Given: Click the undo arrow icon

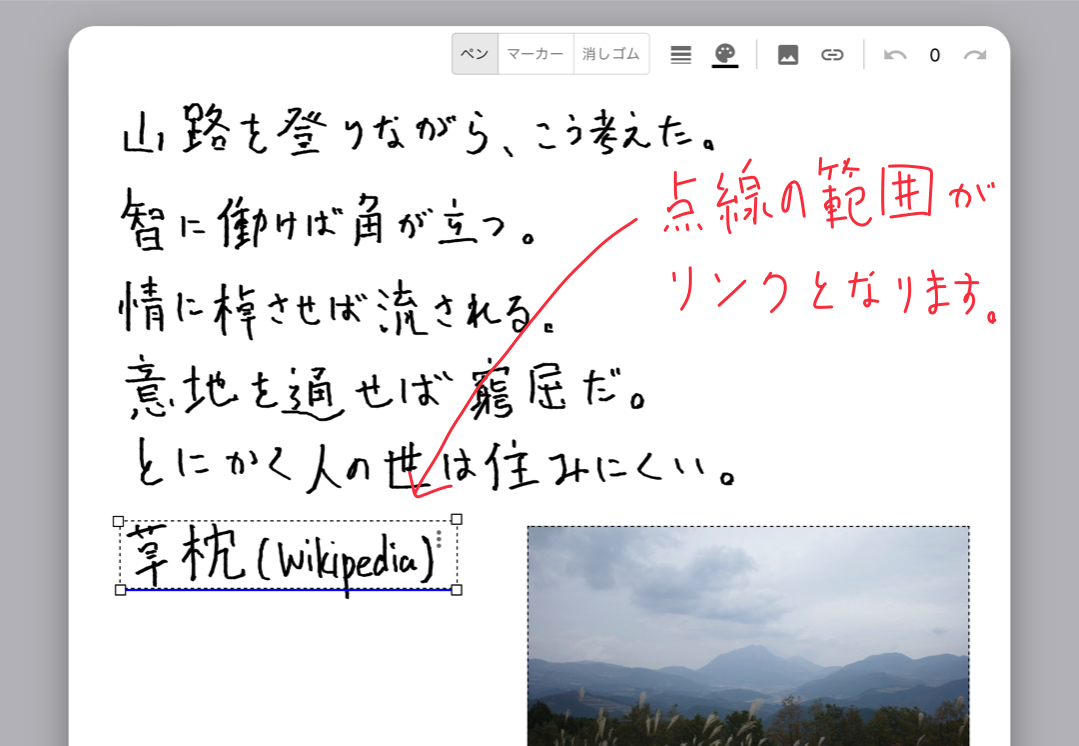Looking at the screenshot, I should point(895,55).
